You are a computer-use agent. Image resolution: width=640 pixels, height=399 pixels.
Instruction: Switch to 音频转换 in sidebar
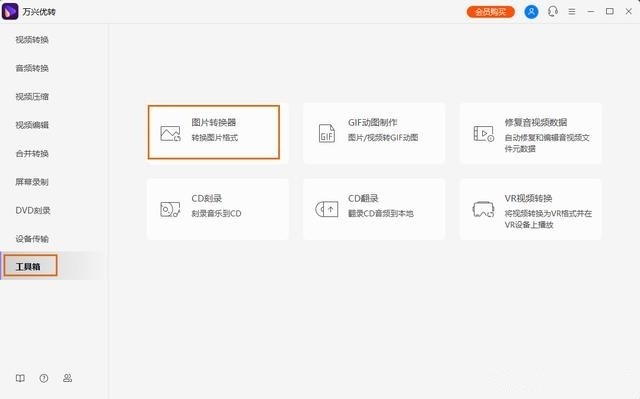tap(32, 68)
